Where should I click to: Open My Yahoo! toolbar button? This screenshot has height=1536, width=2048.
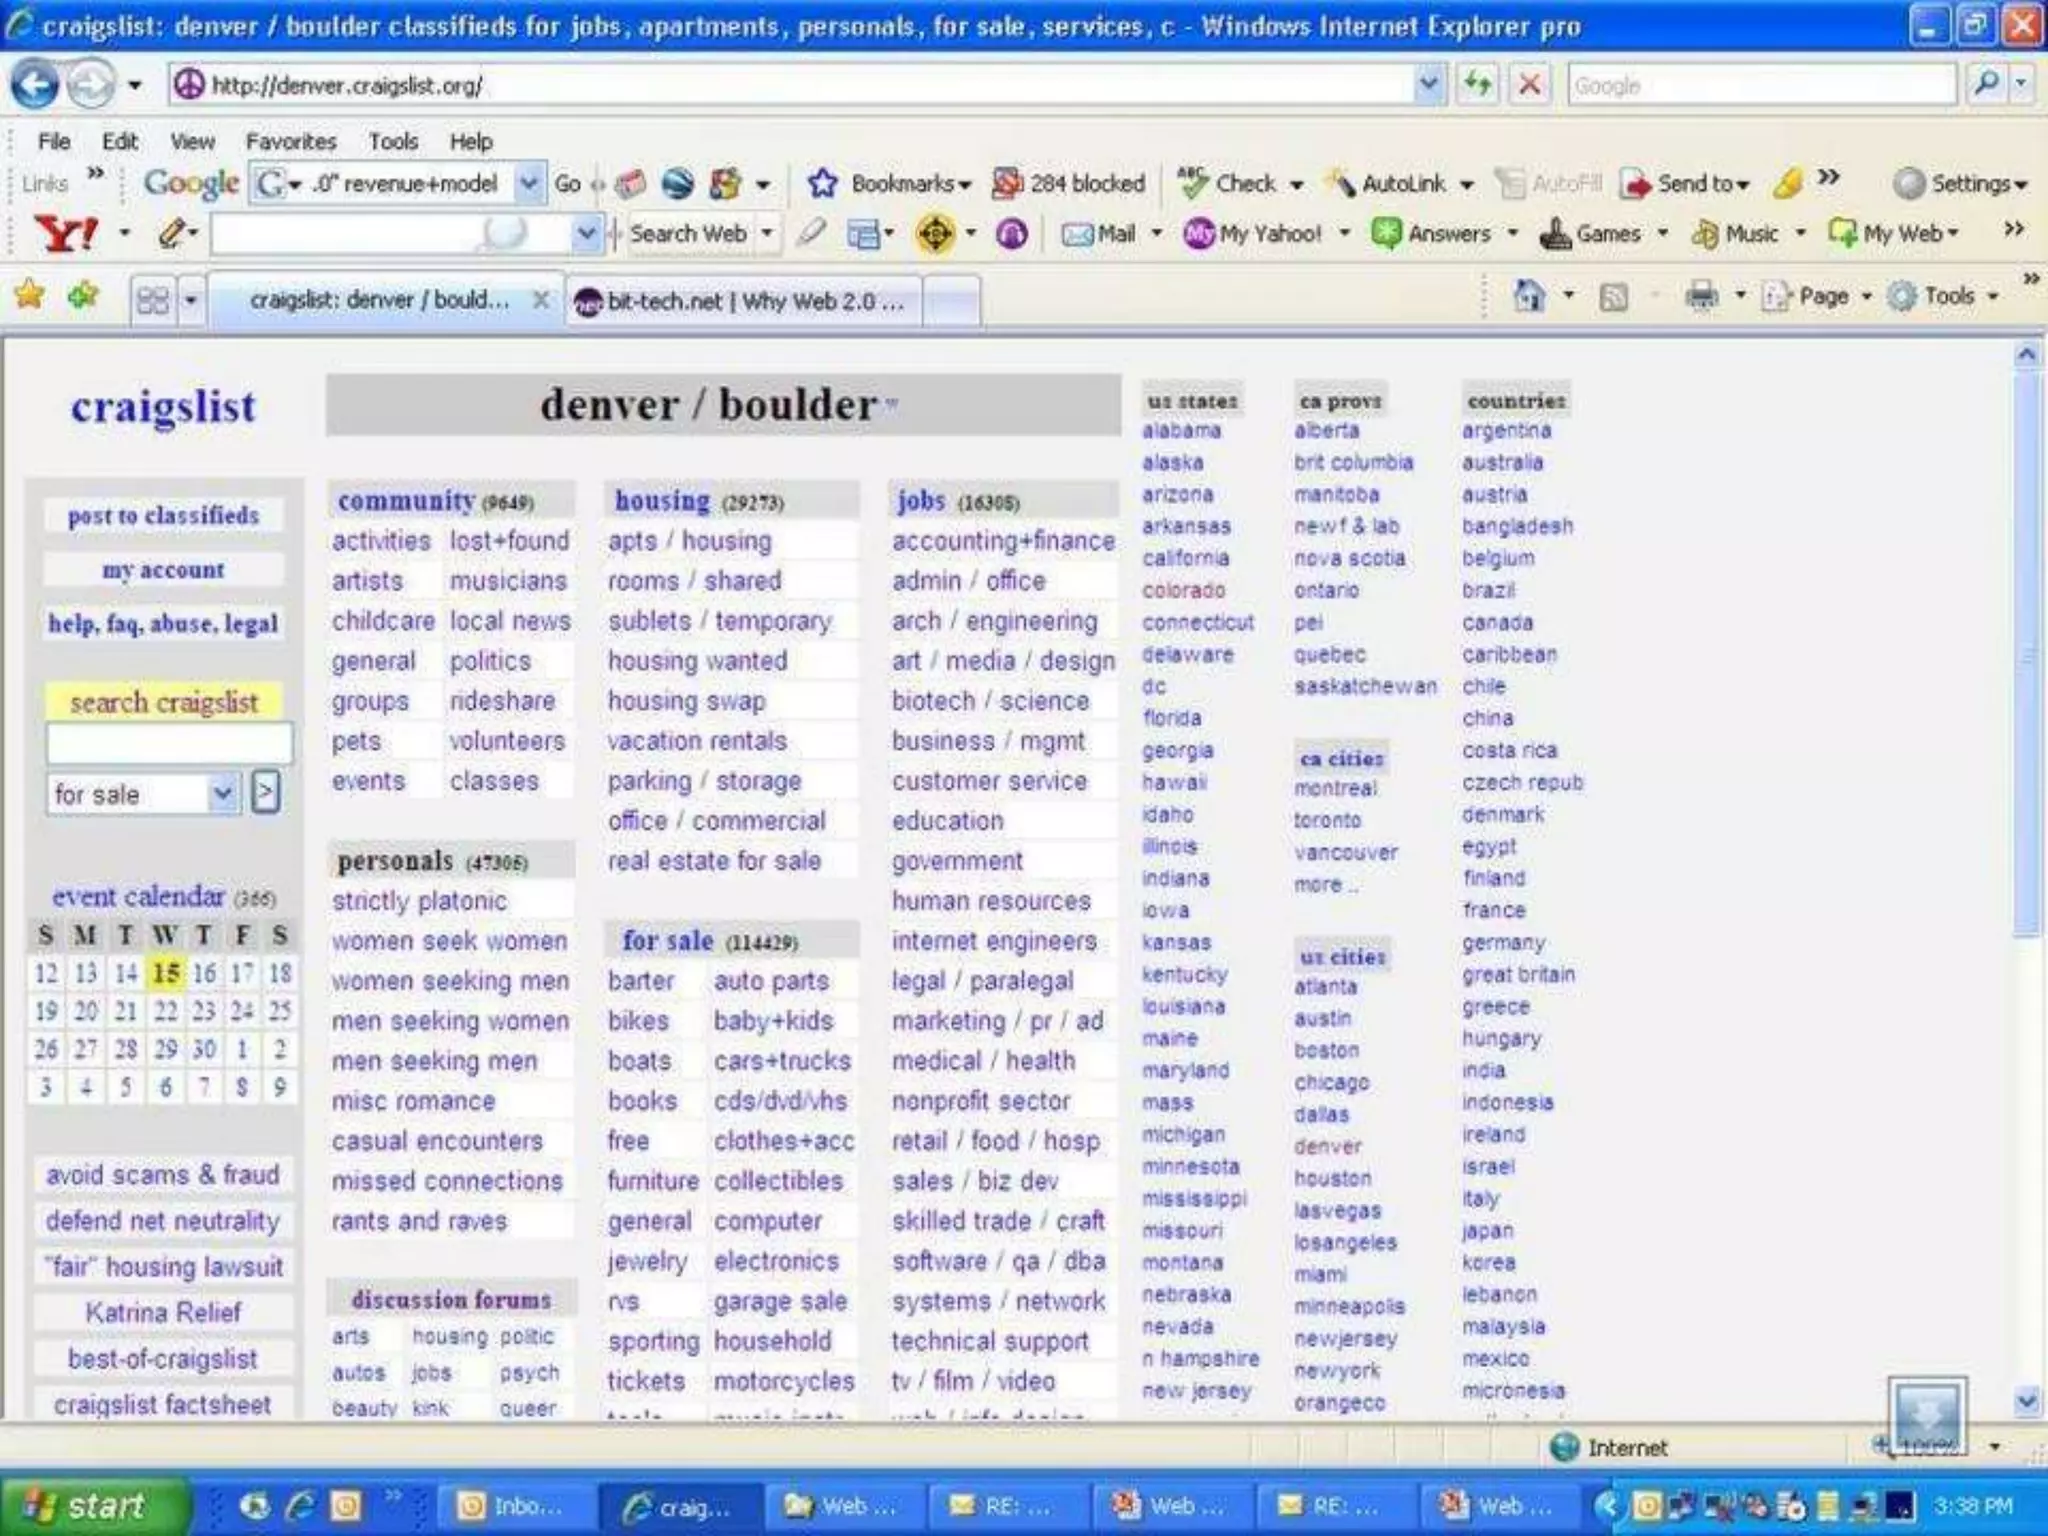(1252, 234)
